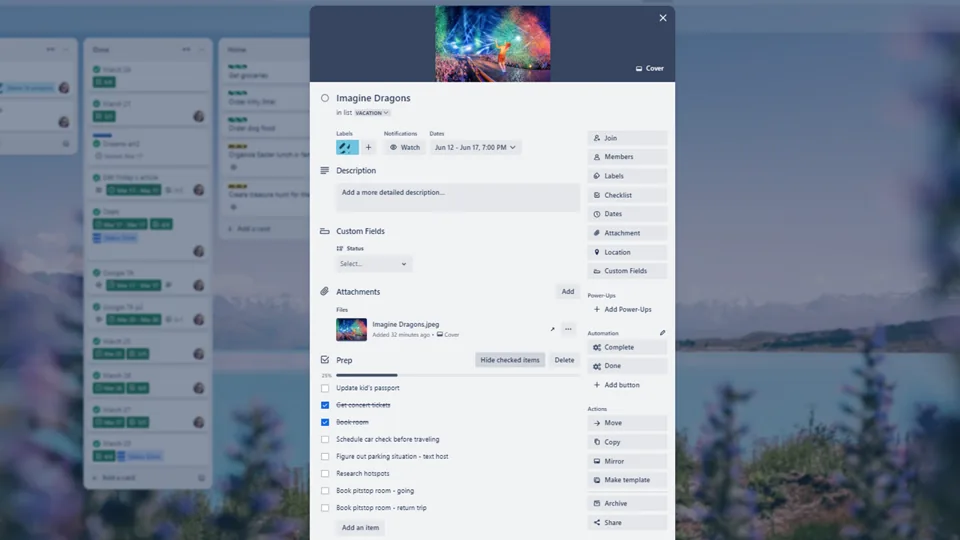Run the Done automation button
This screenshot has width=960, height=540.
click(627, 366)
